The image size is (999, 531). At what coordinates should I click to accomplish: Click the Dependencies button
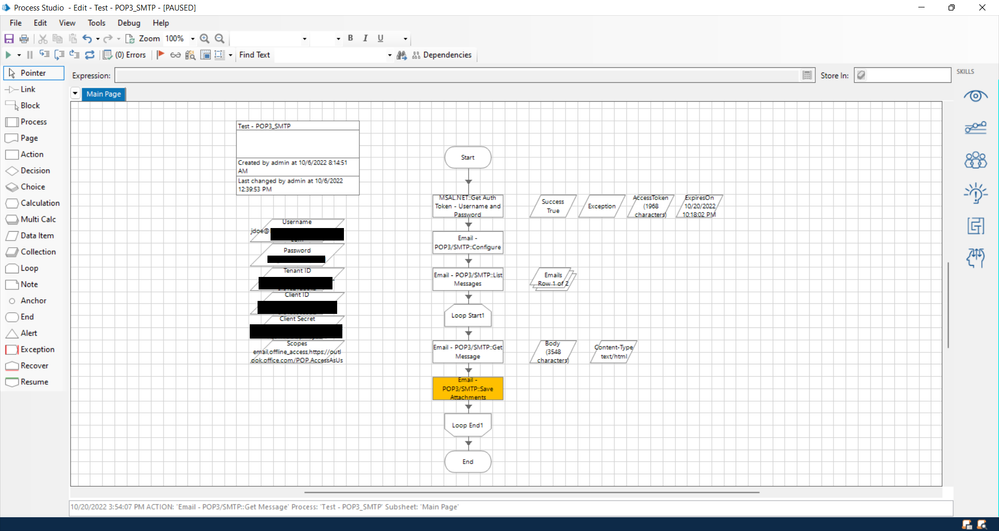coord(440,55)
